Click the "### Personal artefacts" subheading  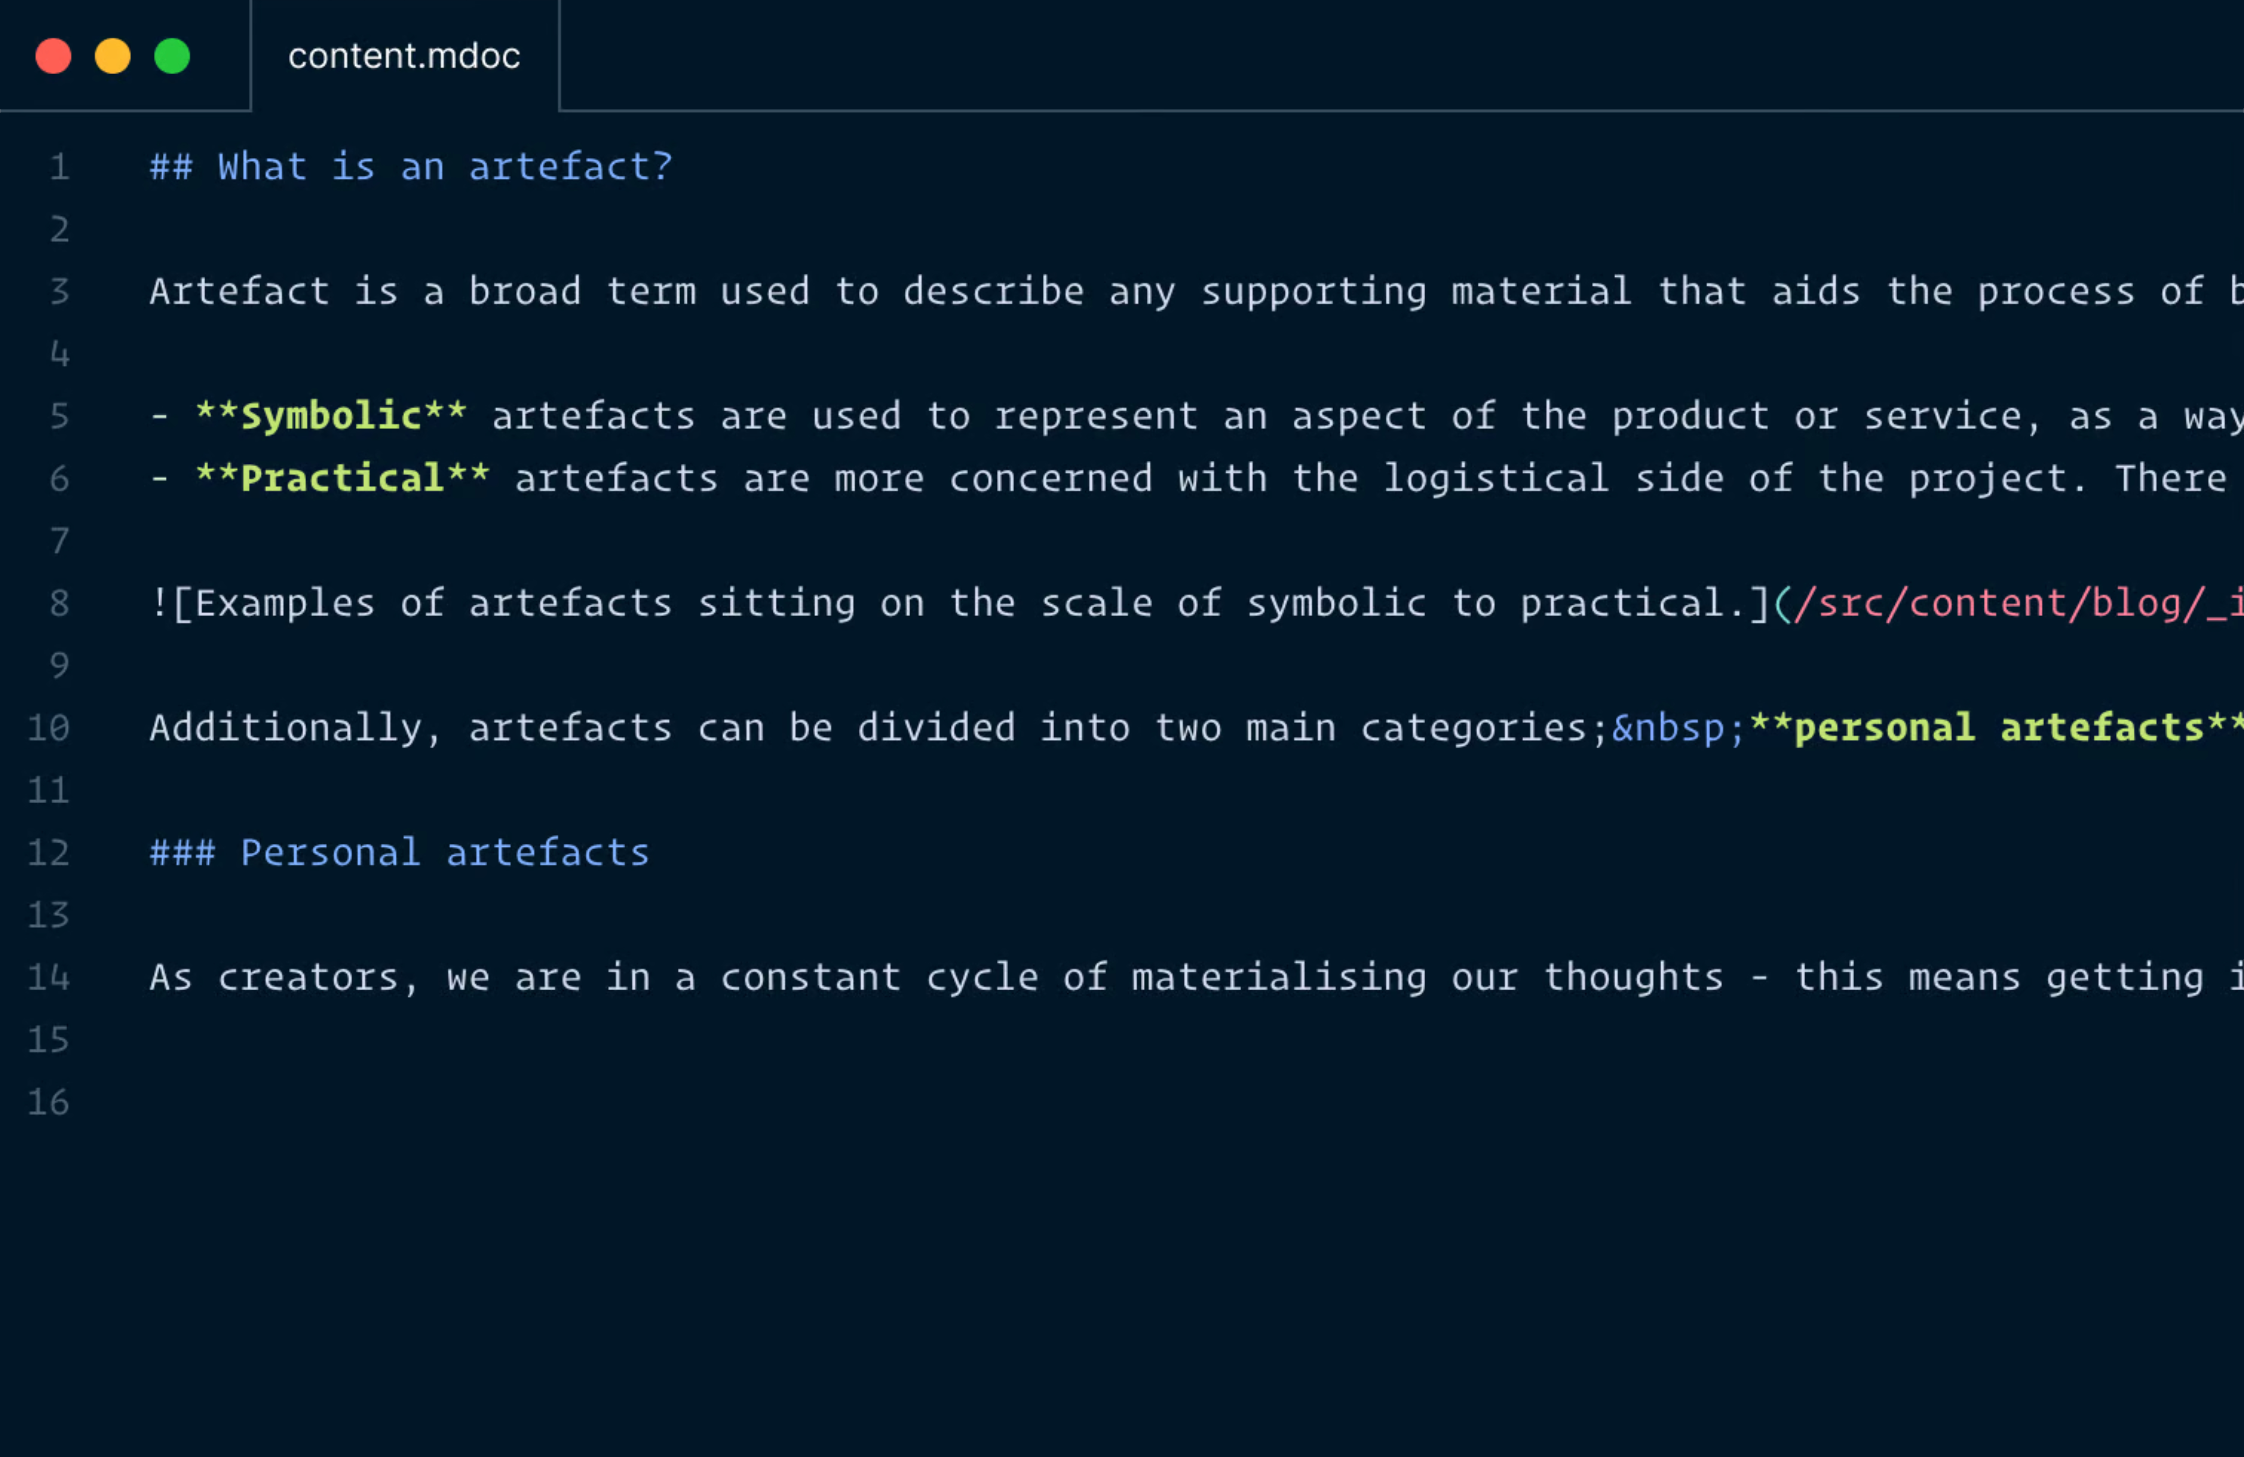pos(400,853)
